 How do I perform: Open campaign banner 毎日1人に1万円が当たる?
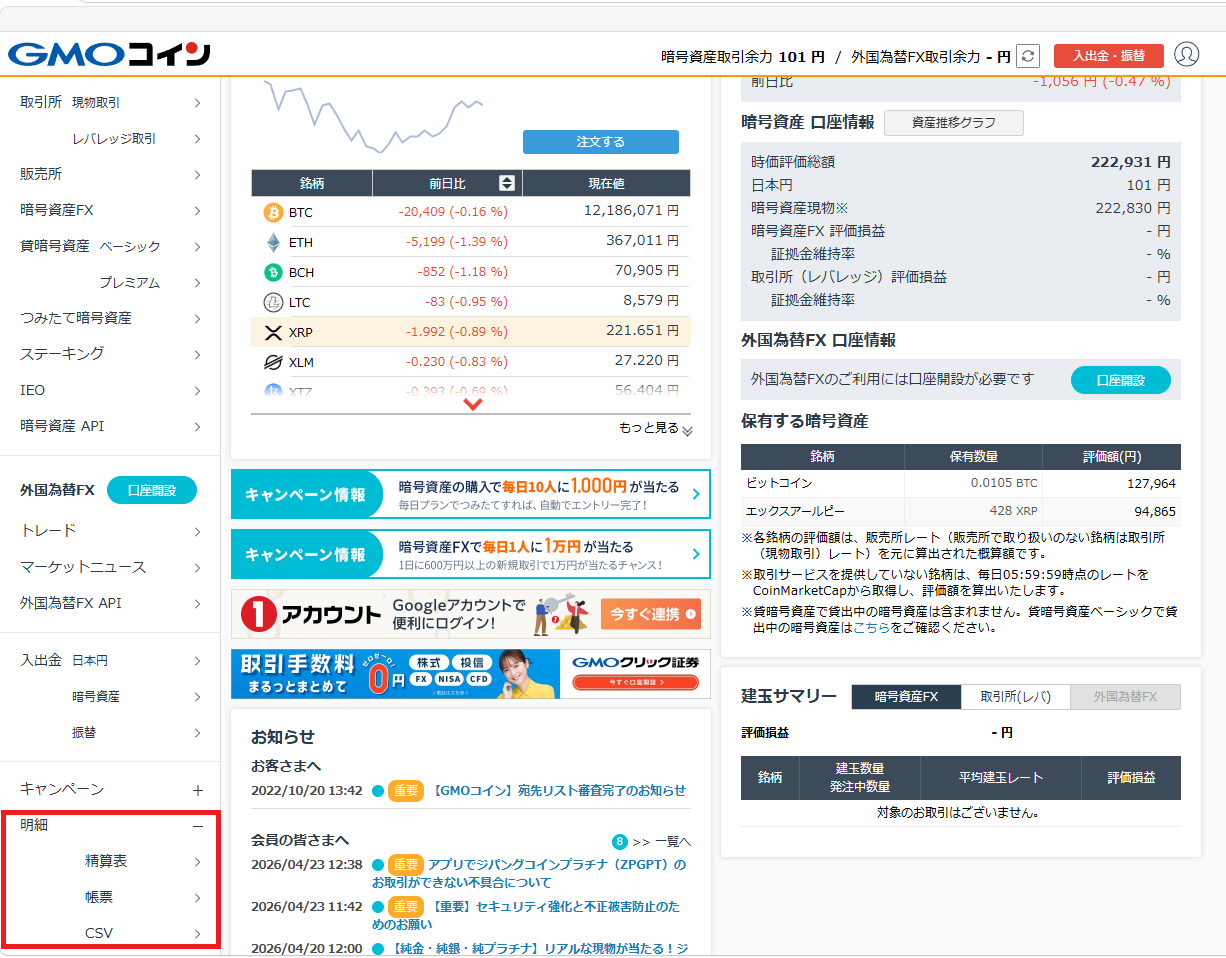coord(471,554)
